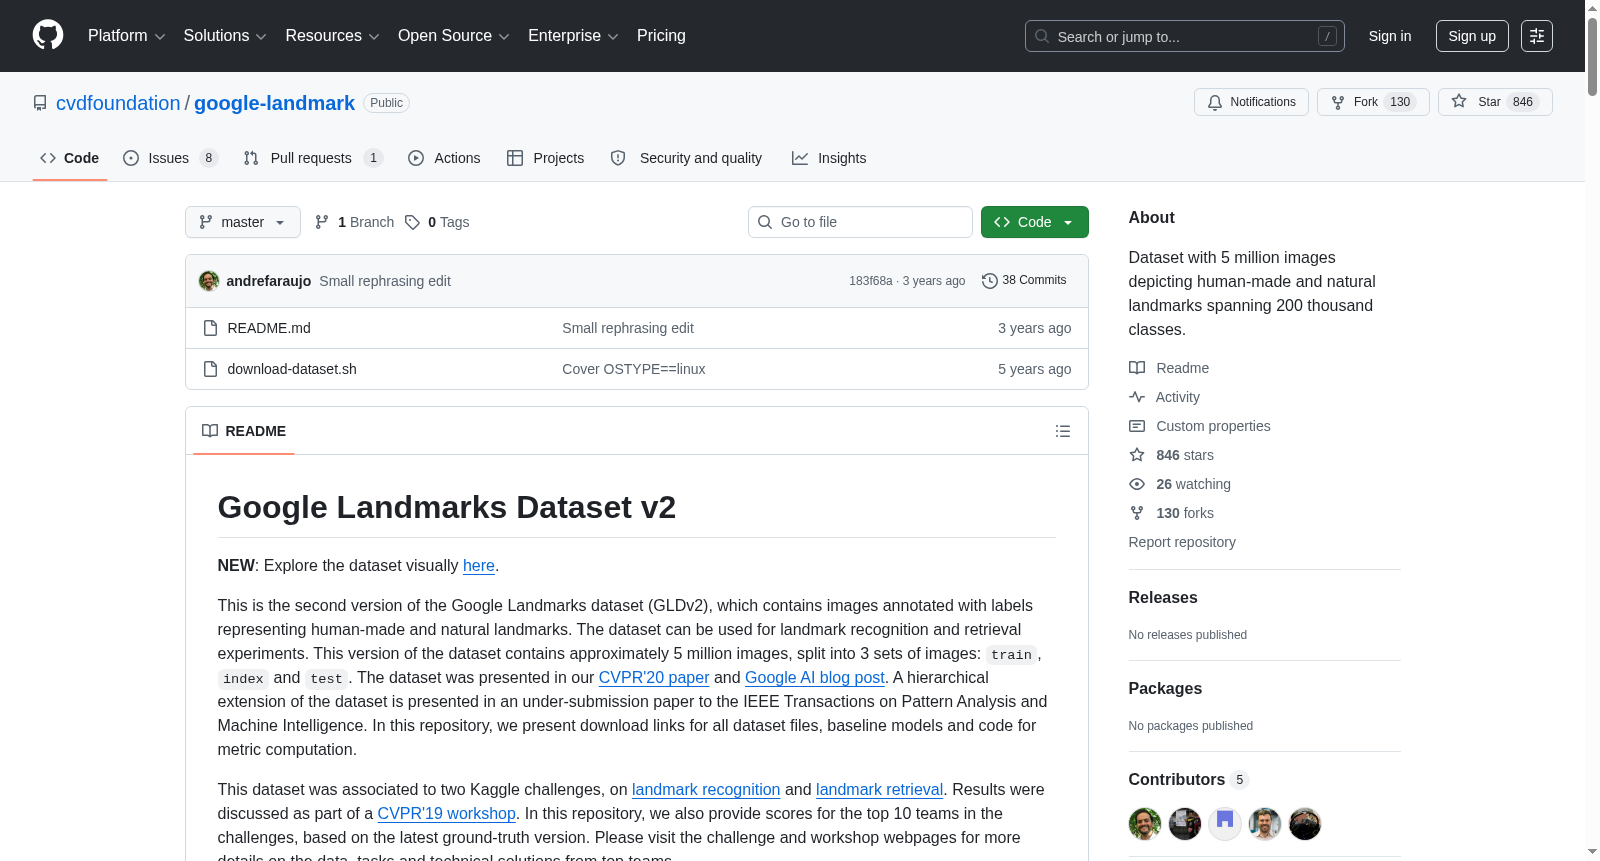Switch to the Issues tab

170,158
